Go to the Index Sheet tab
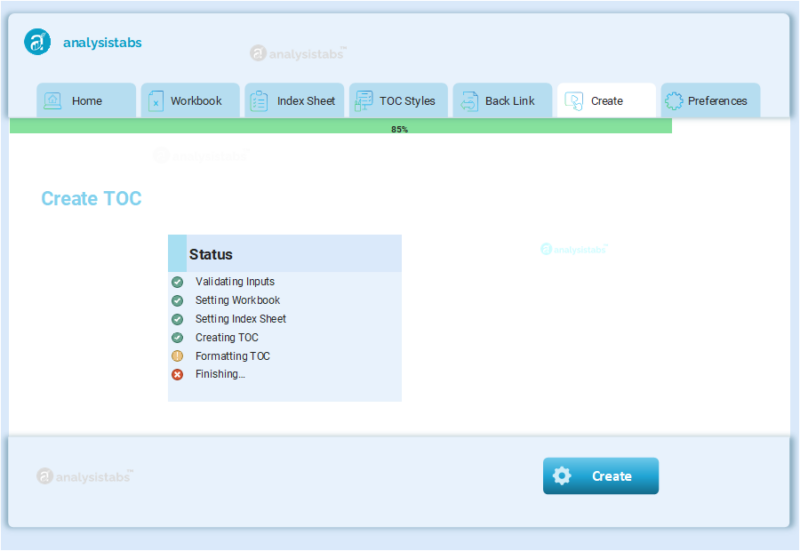The height and width of the screenshot is (551, 800). coord(305,101)
